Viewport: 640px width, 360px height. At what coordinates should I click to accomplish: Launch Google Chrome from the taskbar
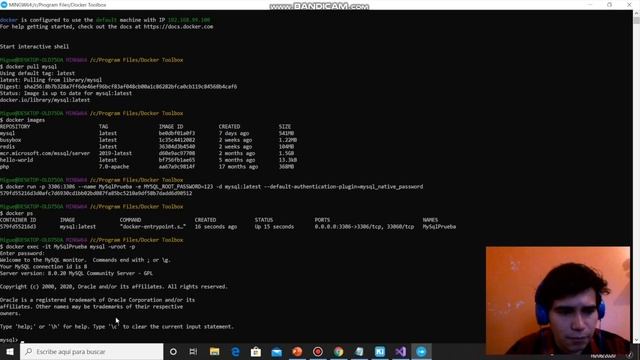[x=338, y=351]
